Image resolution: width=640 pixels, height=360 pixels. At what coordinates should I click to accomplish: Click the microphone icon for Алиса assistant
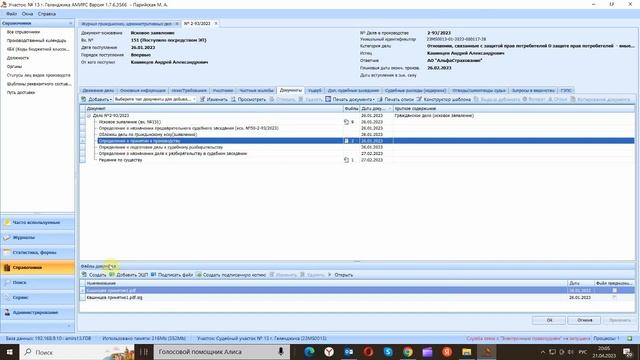[281, 351]
